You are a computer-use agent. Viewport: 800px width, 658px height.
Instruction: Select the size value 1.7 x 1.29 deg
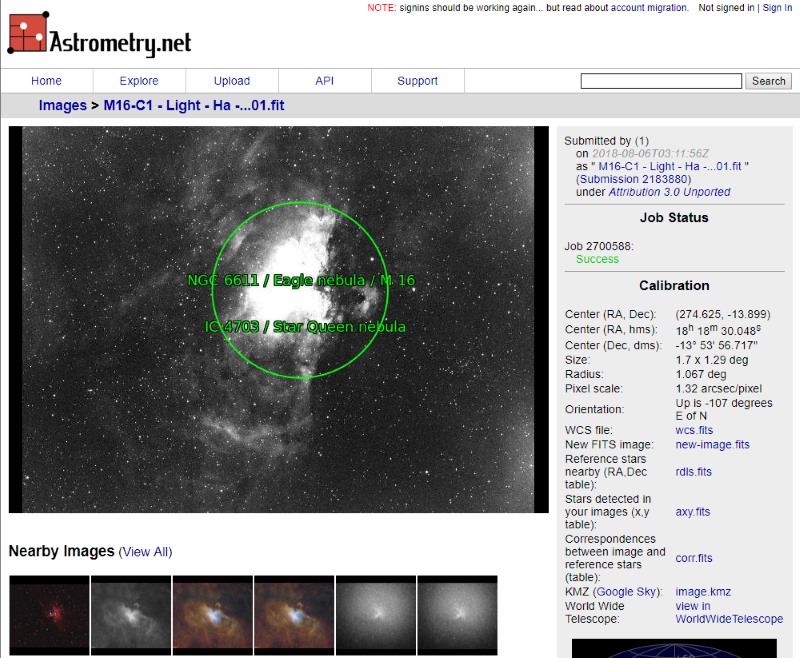point(712,360)
